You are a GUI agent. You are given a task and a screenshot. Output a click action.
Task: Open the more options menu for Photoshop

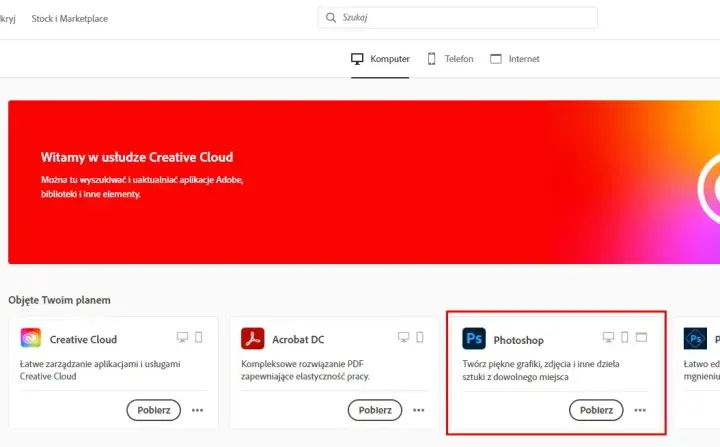click(640, 410)
